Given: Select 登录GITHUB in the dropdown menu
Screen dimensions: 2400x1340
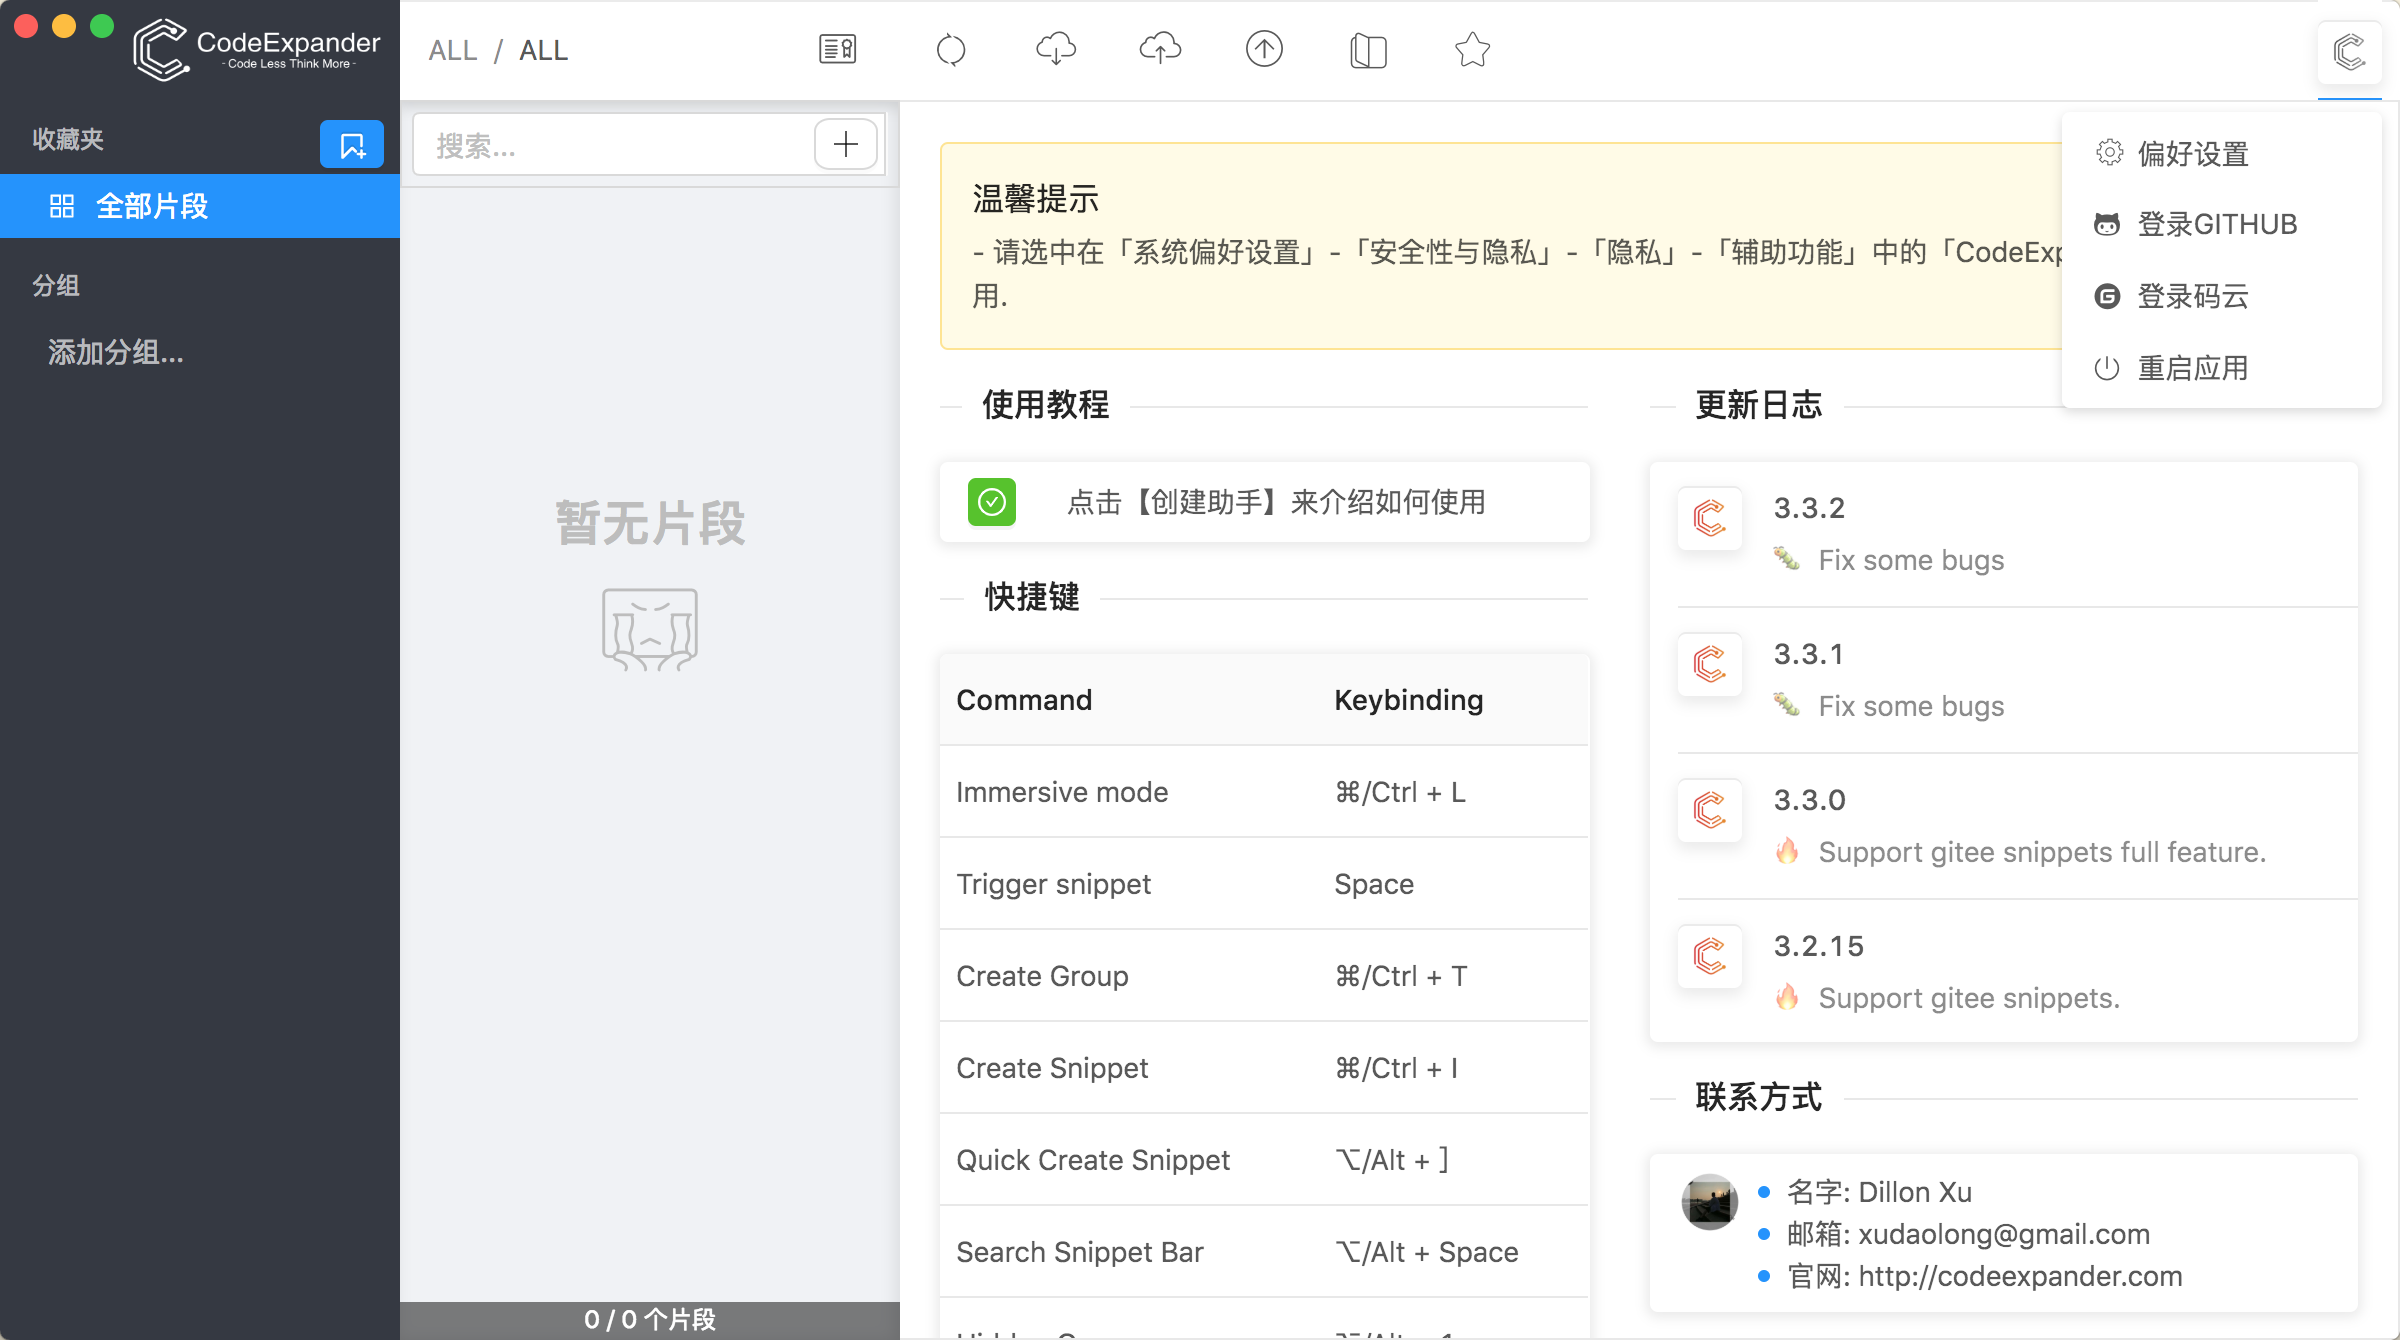Looking at the screenshot, I should coord(2216,224).
